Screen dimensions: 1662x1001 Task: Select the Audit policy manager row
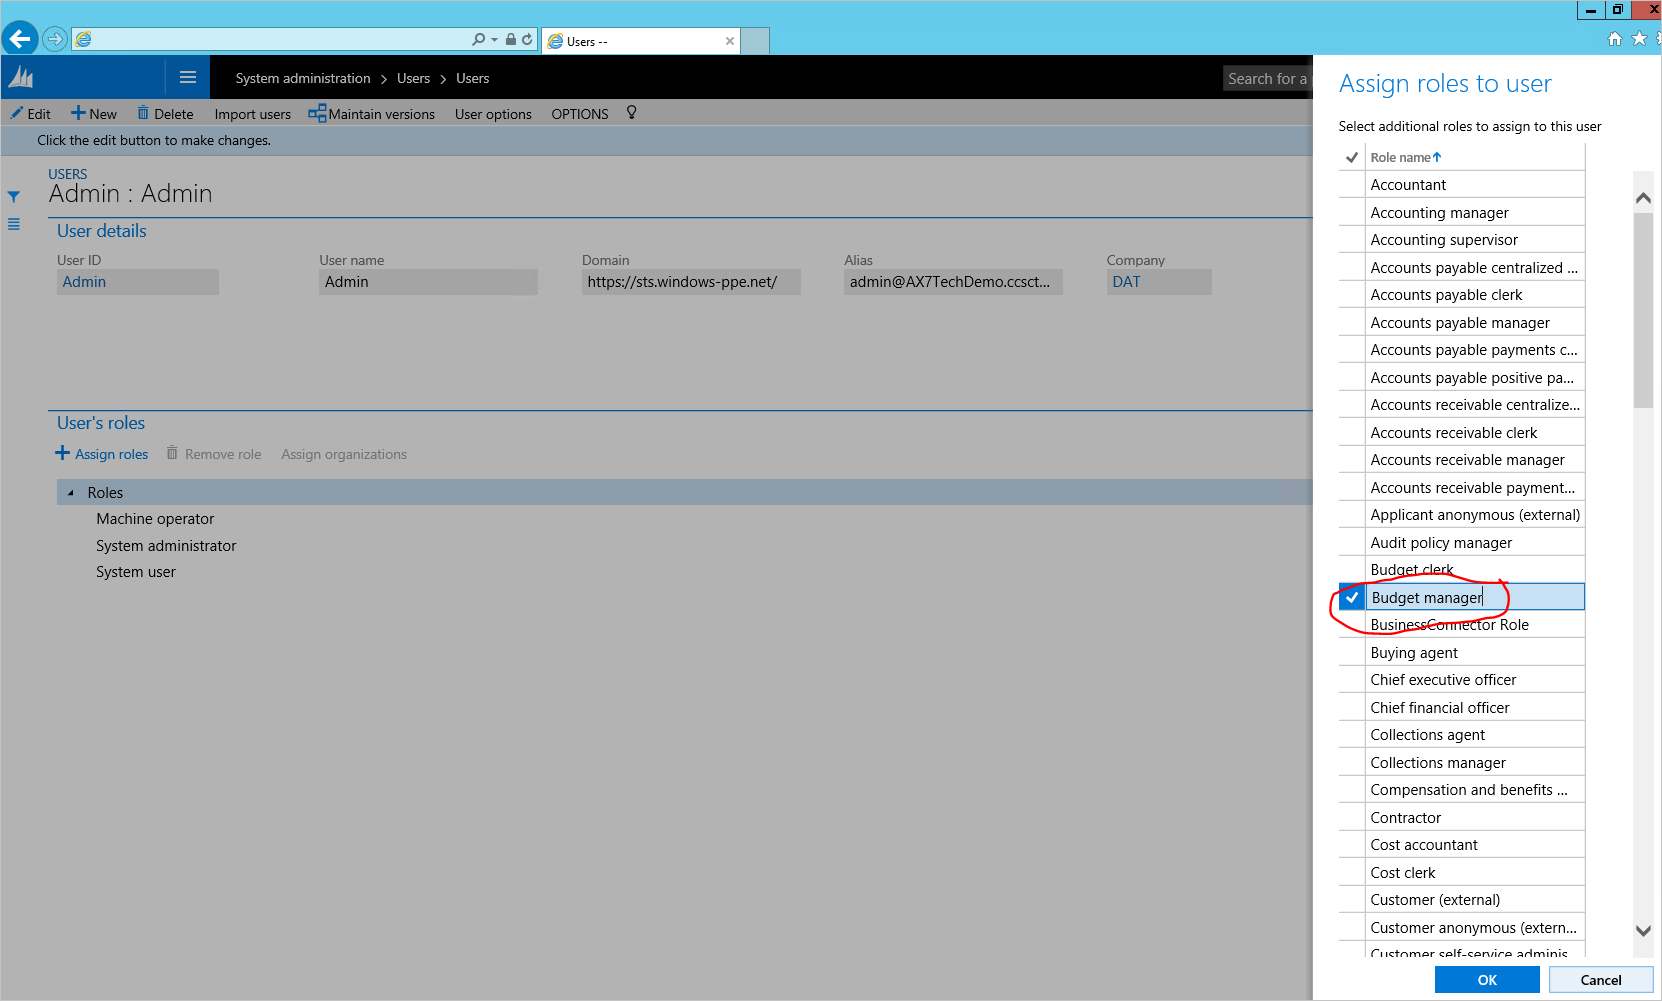[x=1462, y=542]
